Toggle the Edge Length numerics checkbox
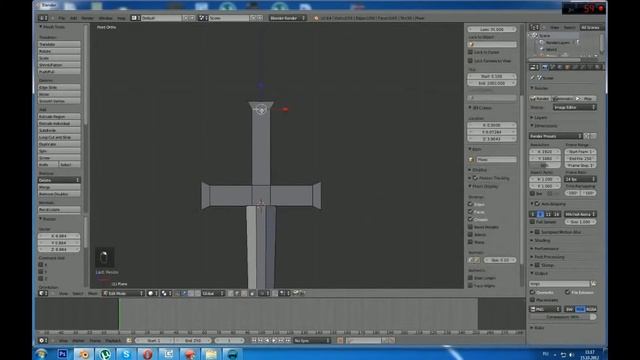The height and width of the screenshot is (360, 640). click(x=470, y=278)
